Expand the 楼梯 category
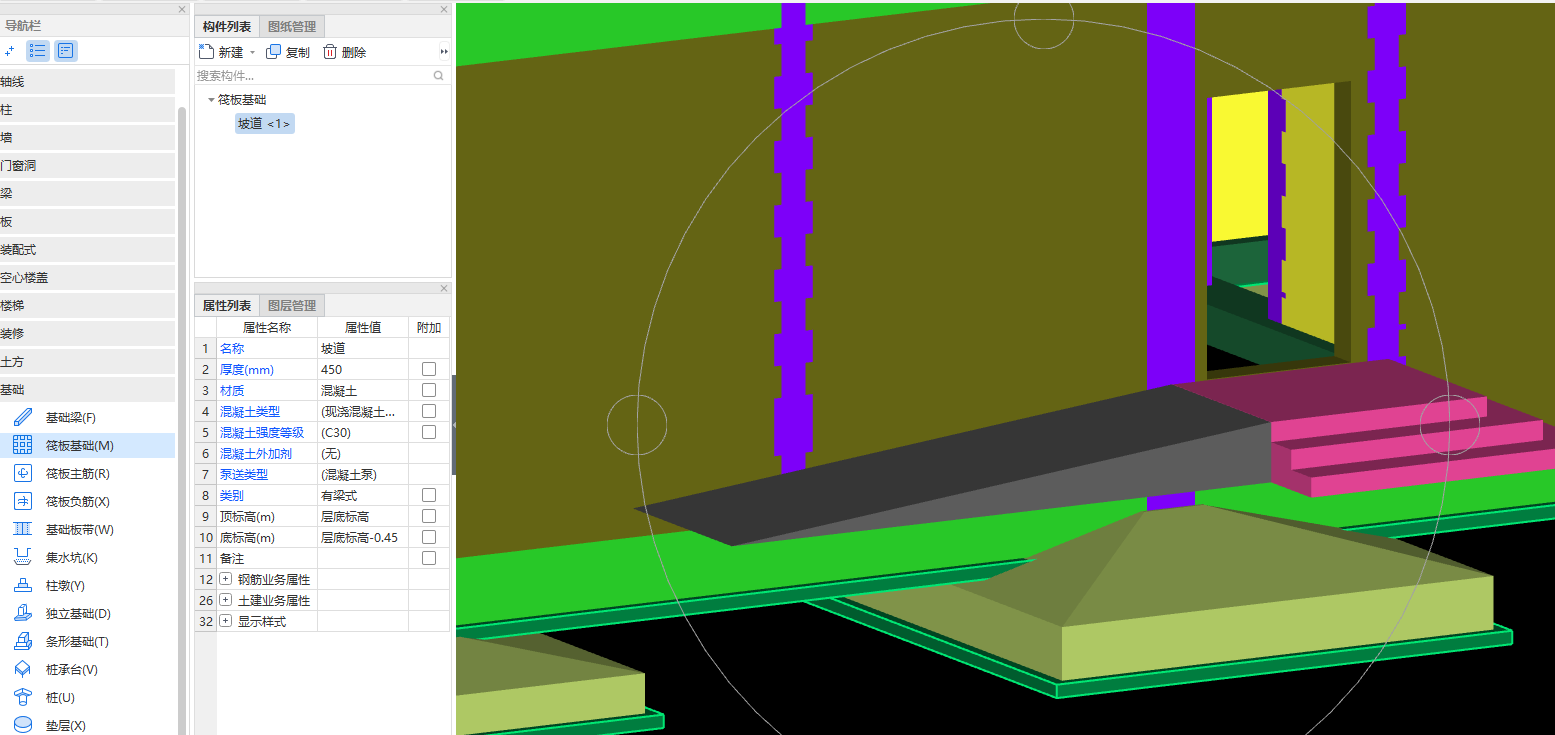The width and height of the screenshot is (1555, 735). pos(87,306)
